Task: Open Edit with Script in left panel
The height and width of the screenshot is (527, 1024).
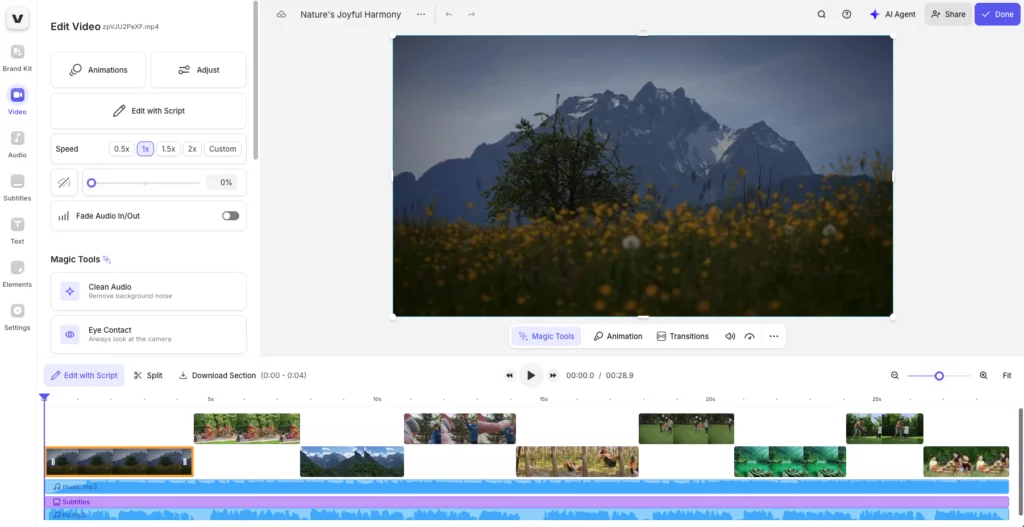Action: coord(148,111)
